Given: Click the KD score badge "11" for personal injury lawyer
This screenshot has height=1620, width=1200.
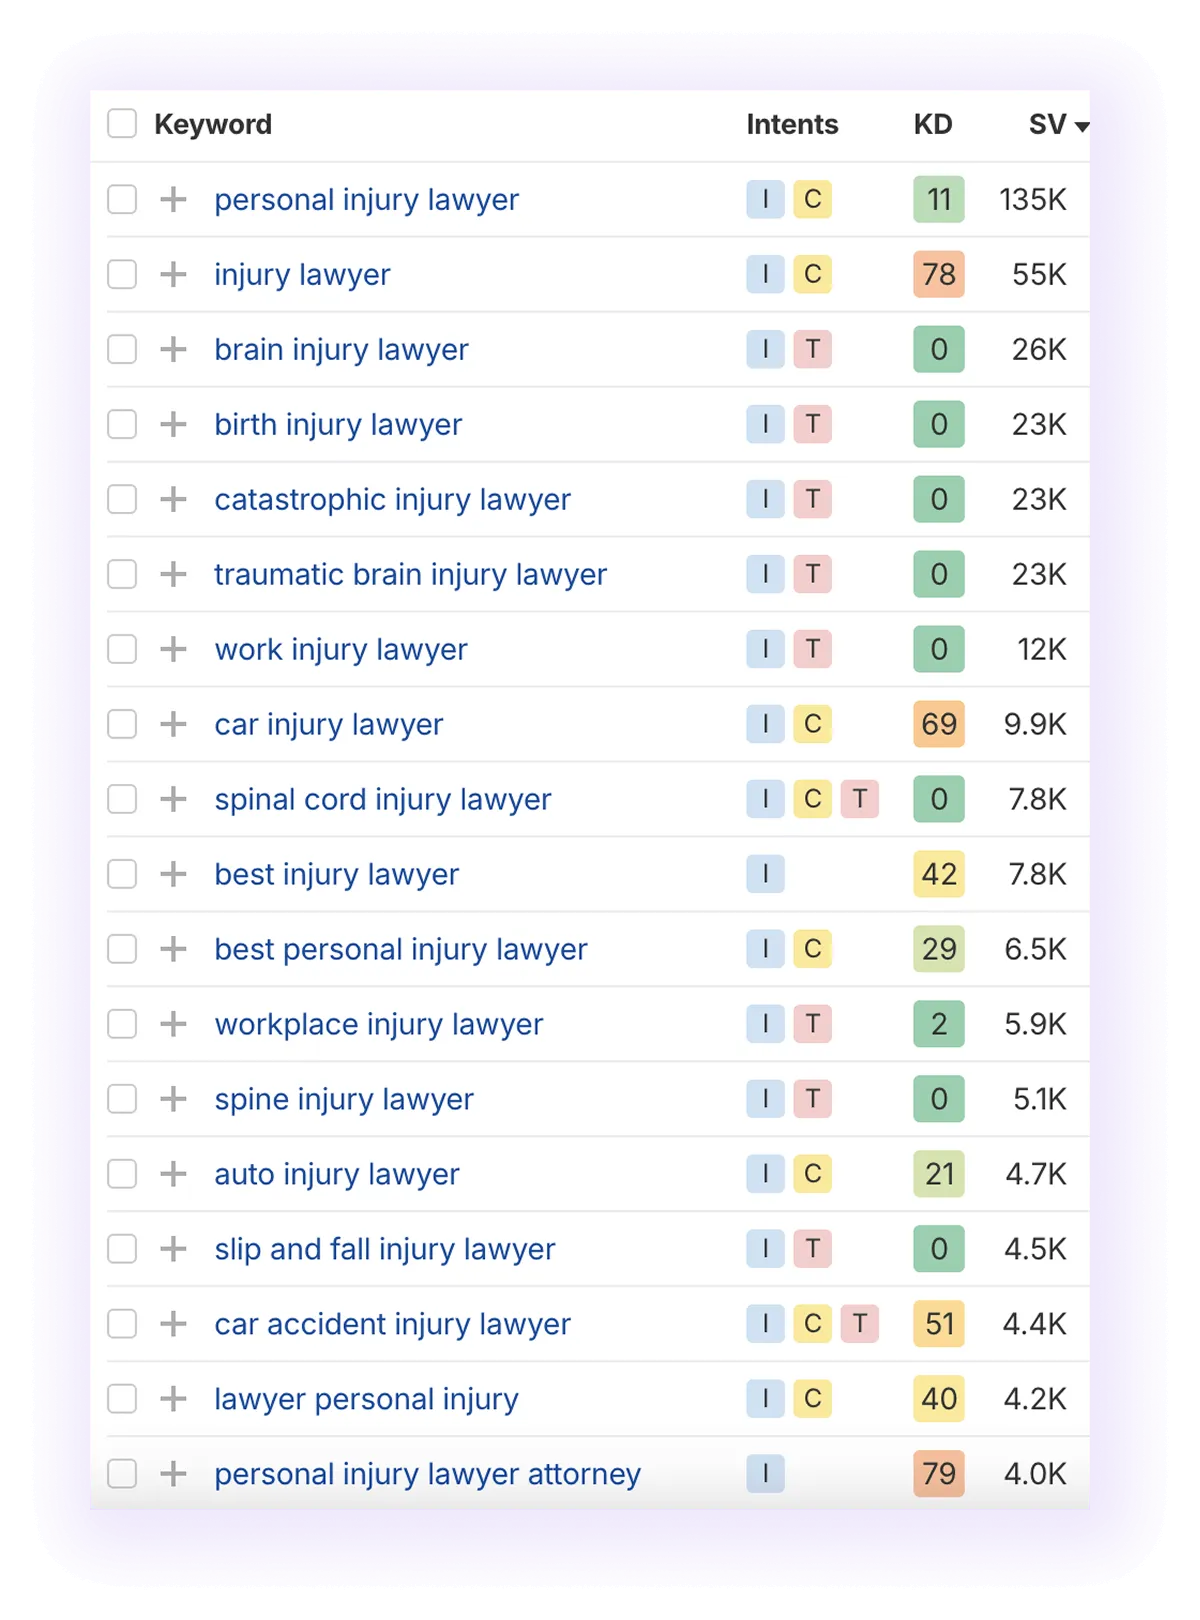Looking at the screenshot, I should click(938, 199).
